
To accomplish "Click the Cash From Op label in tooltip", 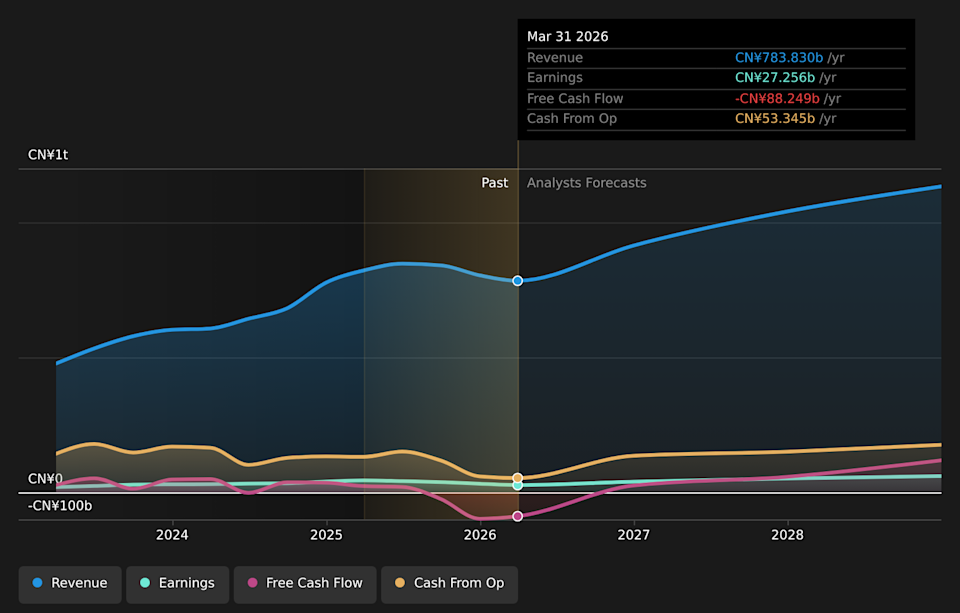I will tap(572, 119).
